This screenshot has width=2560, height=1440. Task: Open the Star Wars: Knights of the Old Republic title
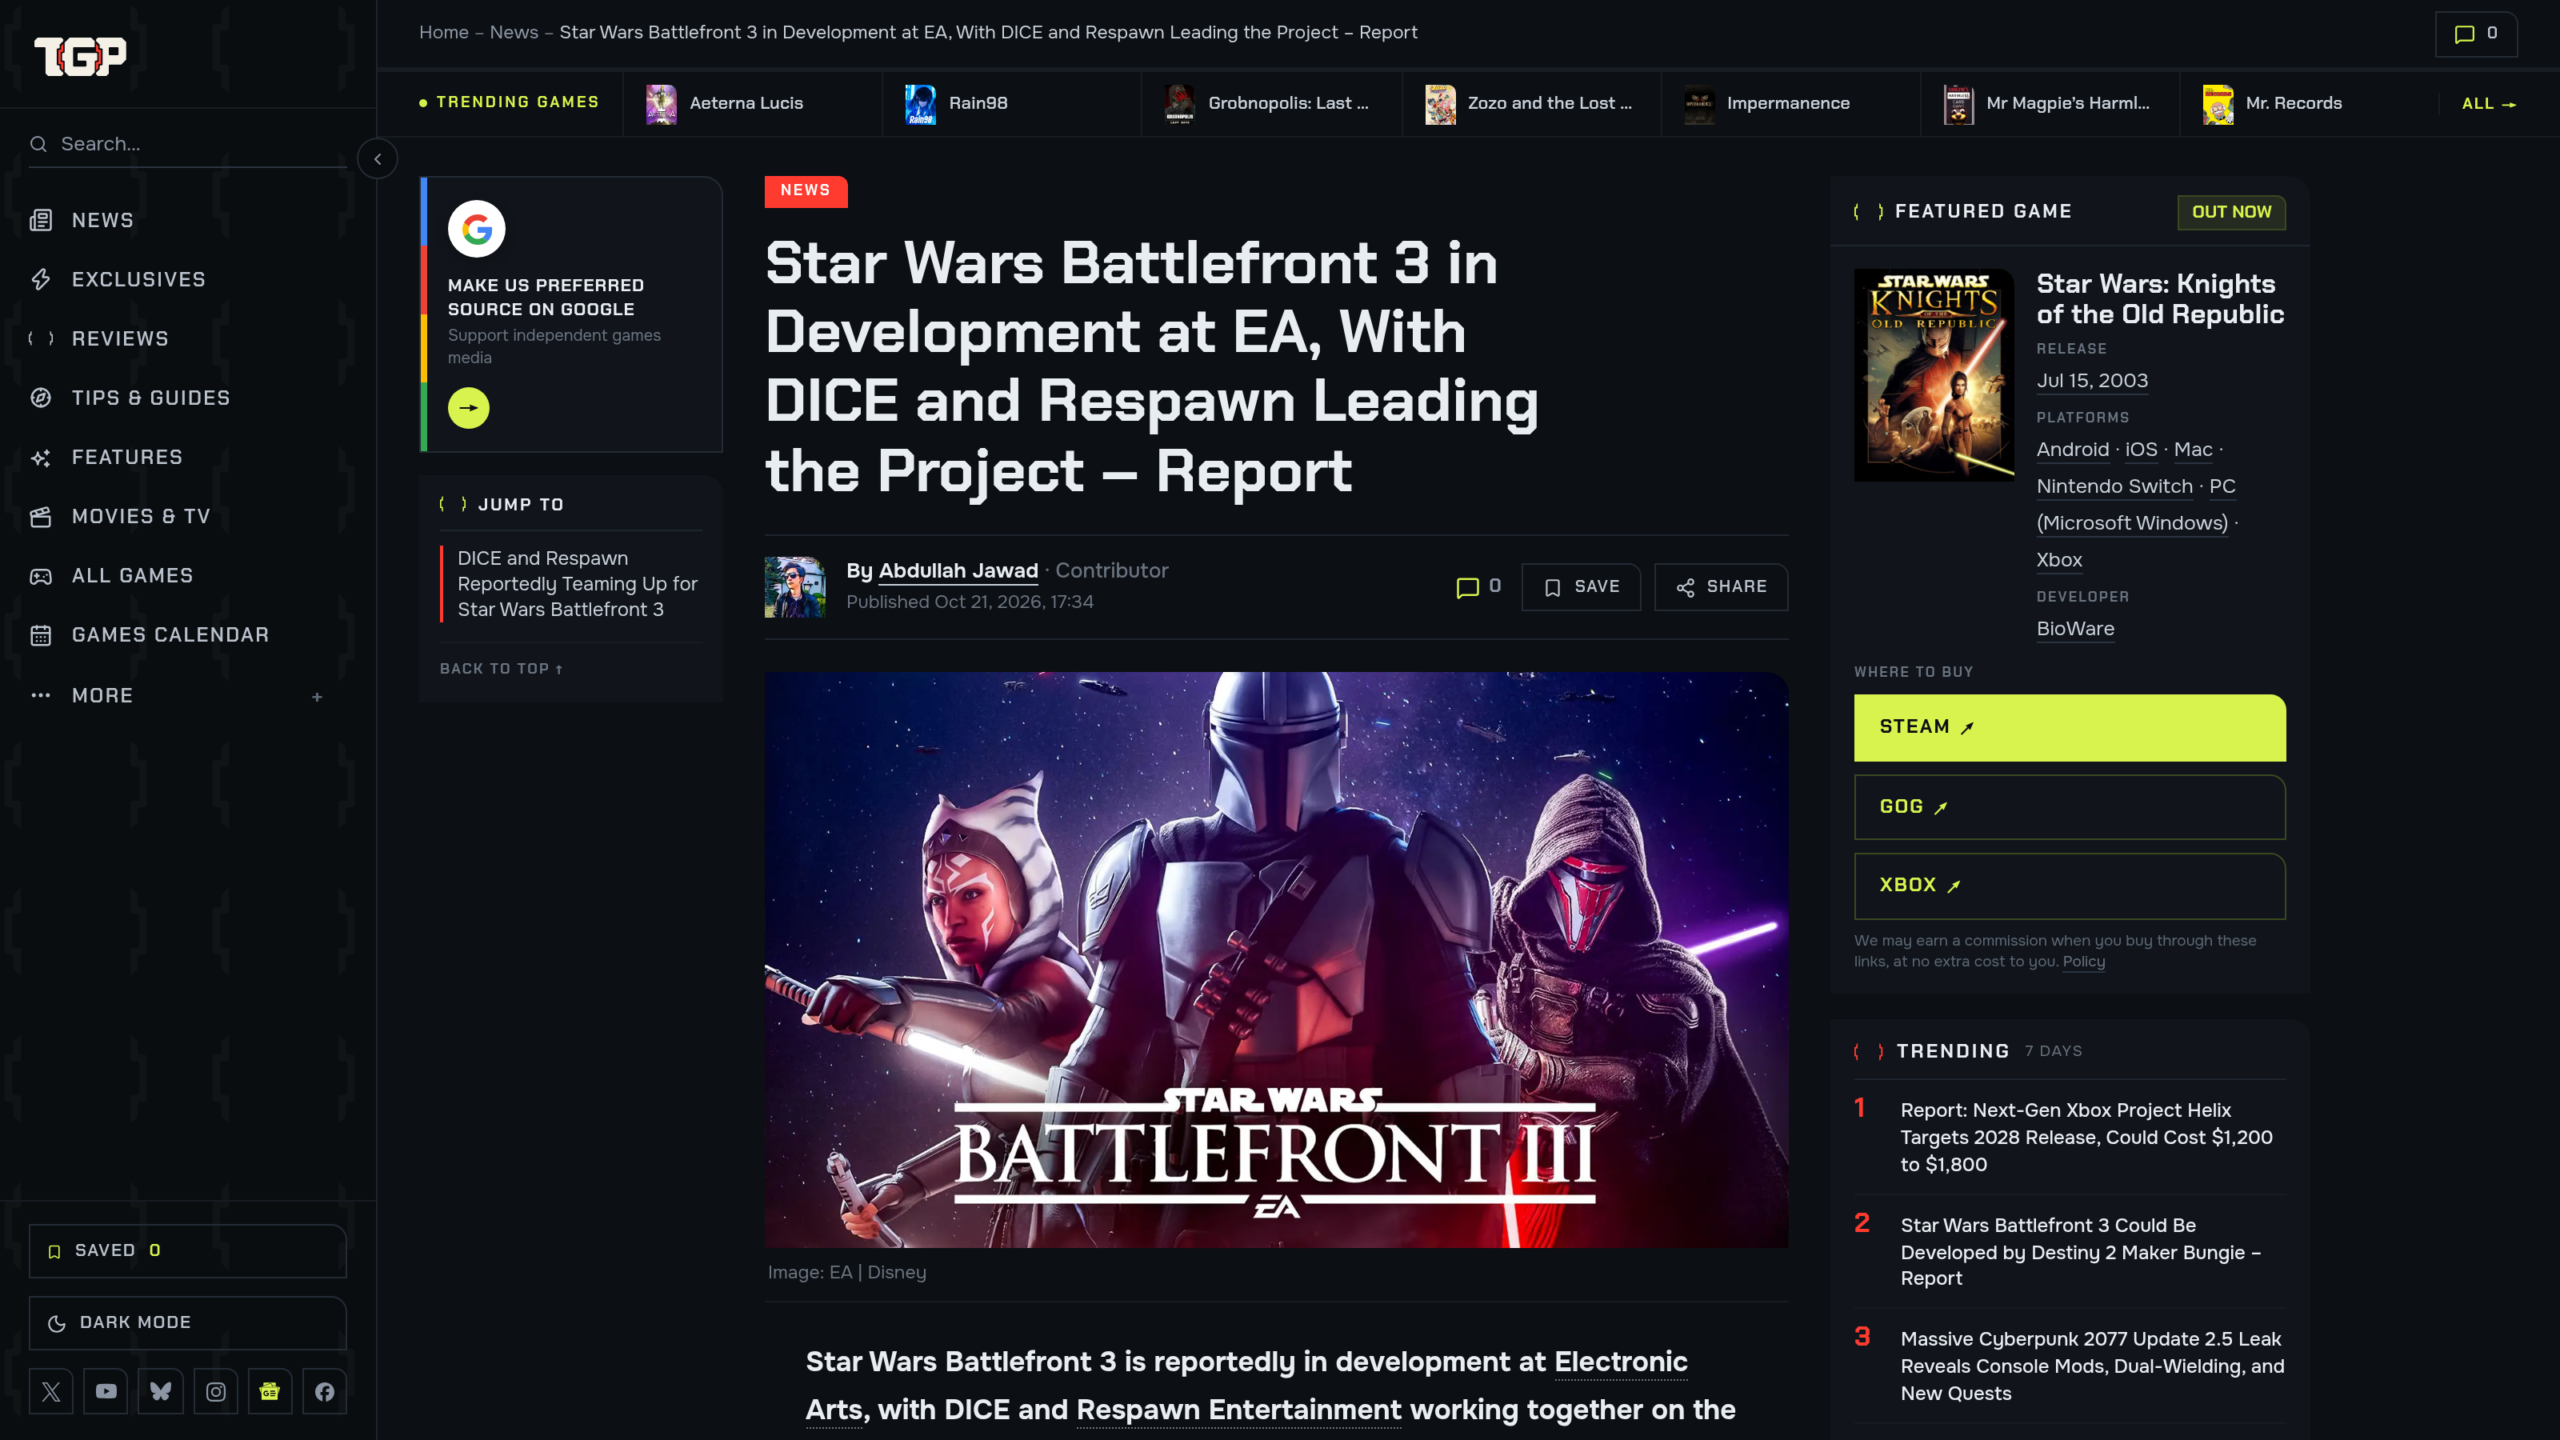tap(2160, 299)
